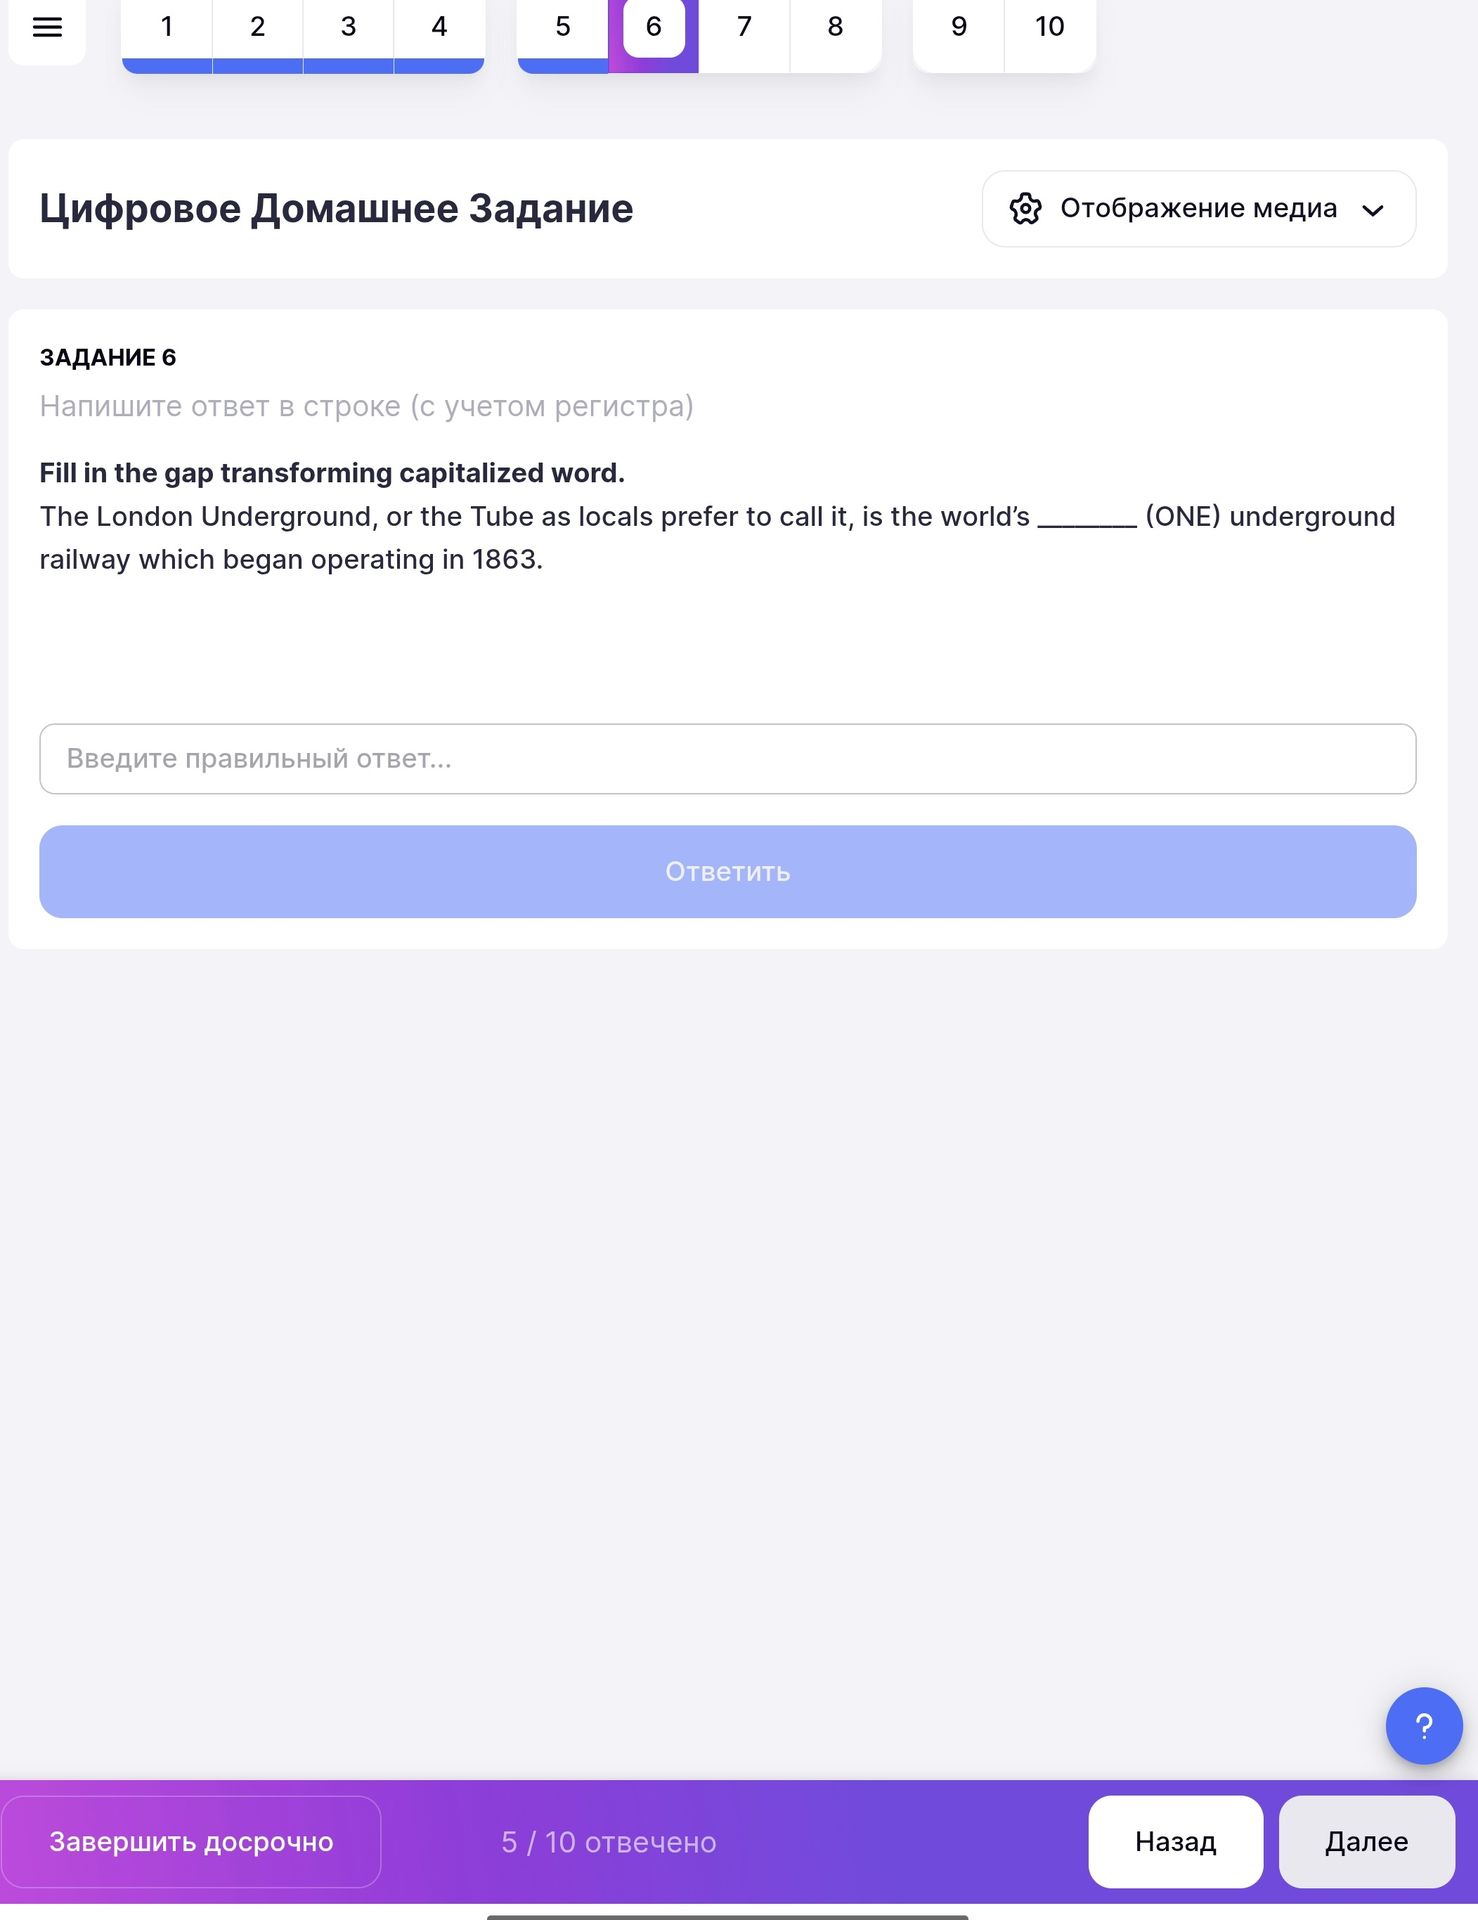Viewport: 1478px width, 1920px height.
Task: Switch to question 10
Action: pos(1050,30)
